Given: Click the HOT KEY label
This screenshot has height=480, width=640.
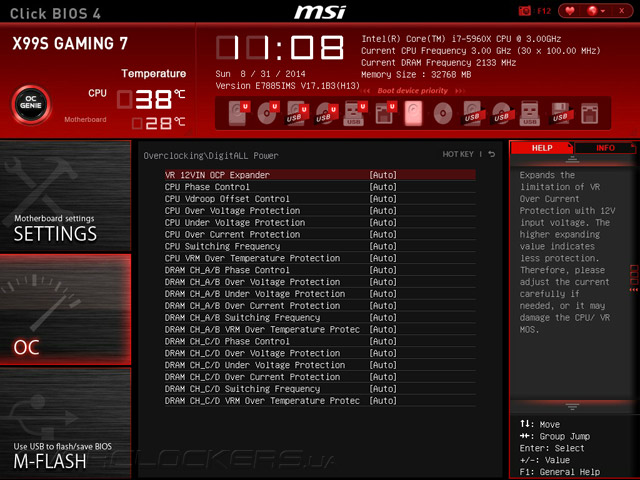Looking at the screenshot, I should (x=458, y=154).
